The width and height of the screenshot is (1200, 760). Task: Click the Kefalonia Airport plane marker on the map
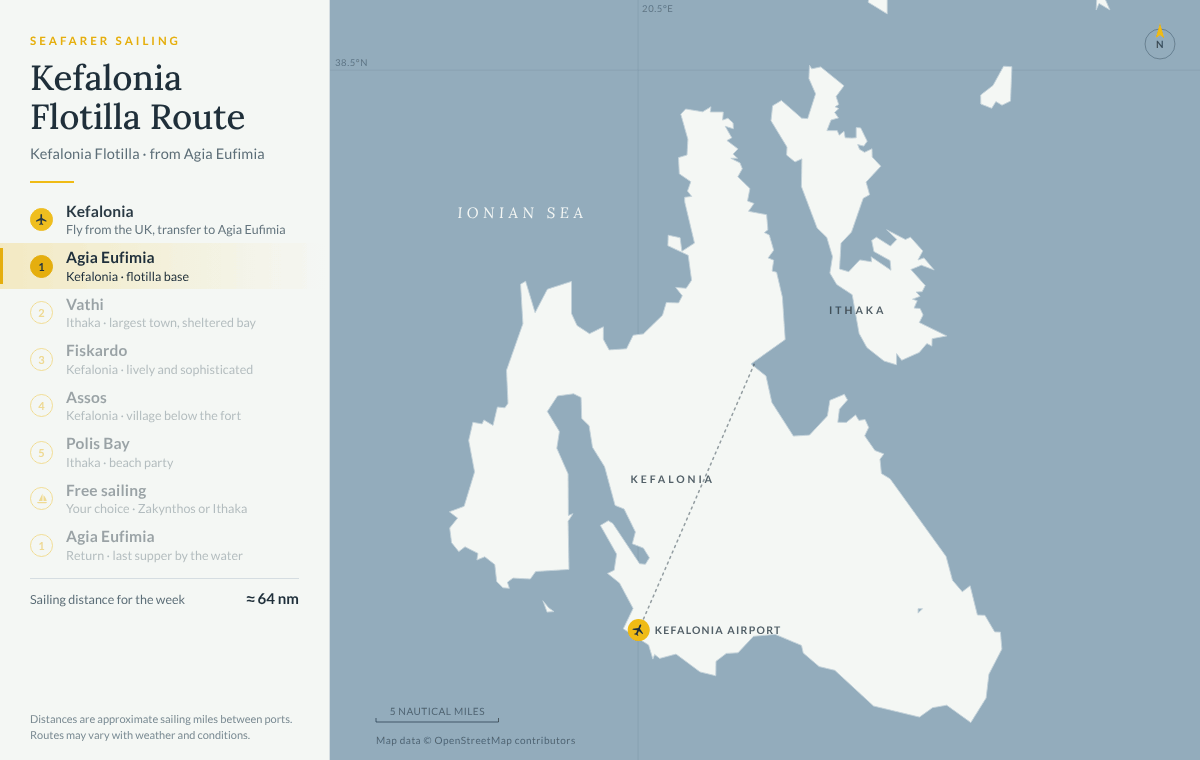coord(638,630)
